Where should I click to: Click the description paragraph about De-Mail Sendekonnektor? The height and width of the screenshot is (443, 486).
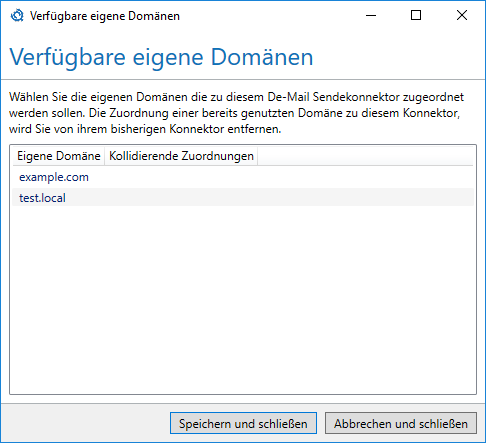[x=236, y=113]
